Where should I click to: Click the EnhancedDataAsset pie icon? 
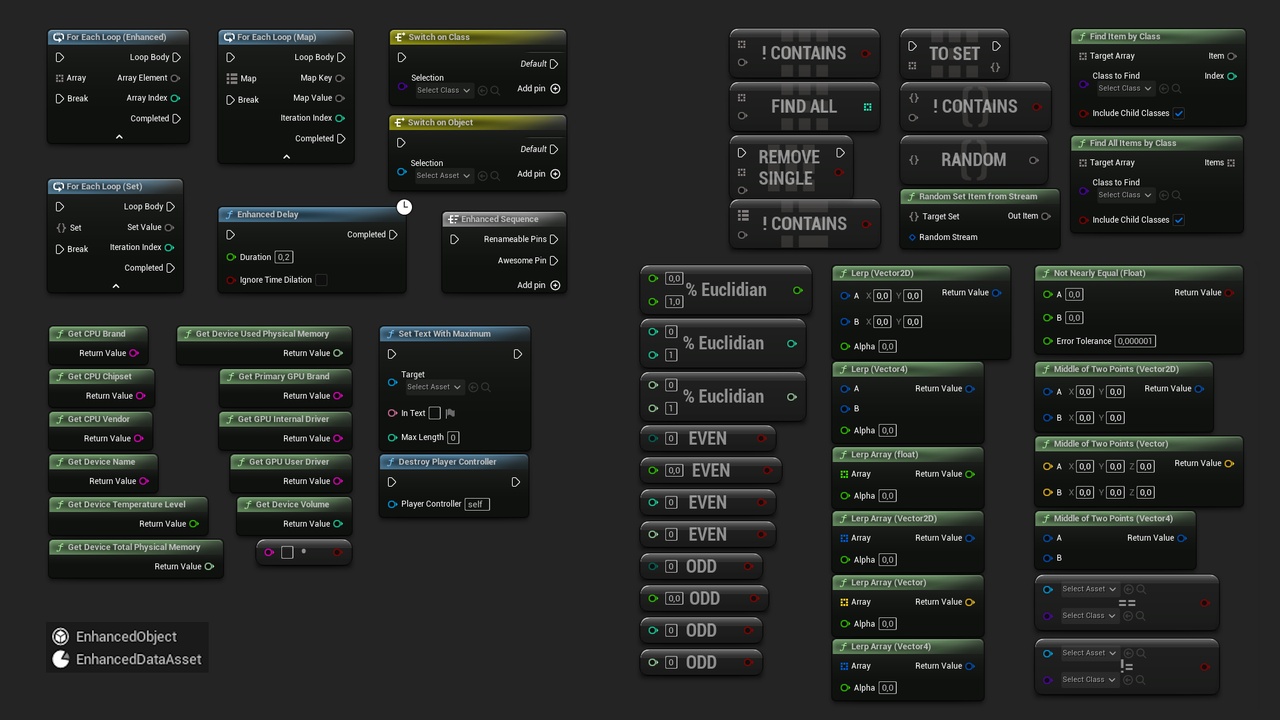(x=61, y=659)
